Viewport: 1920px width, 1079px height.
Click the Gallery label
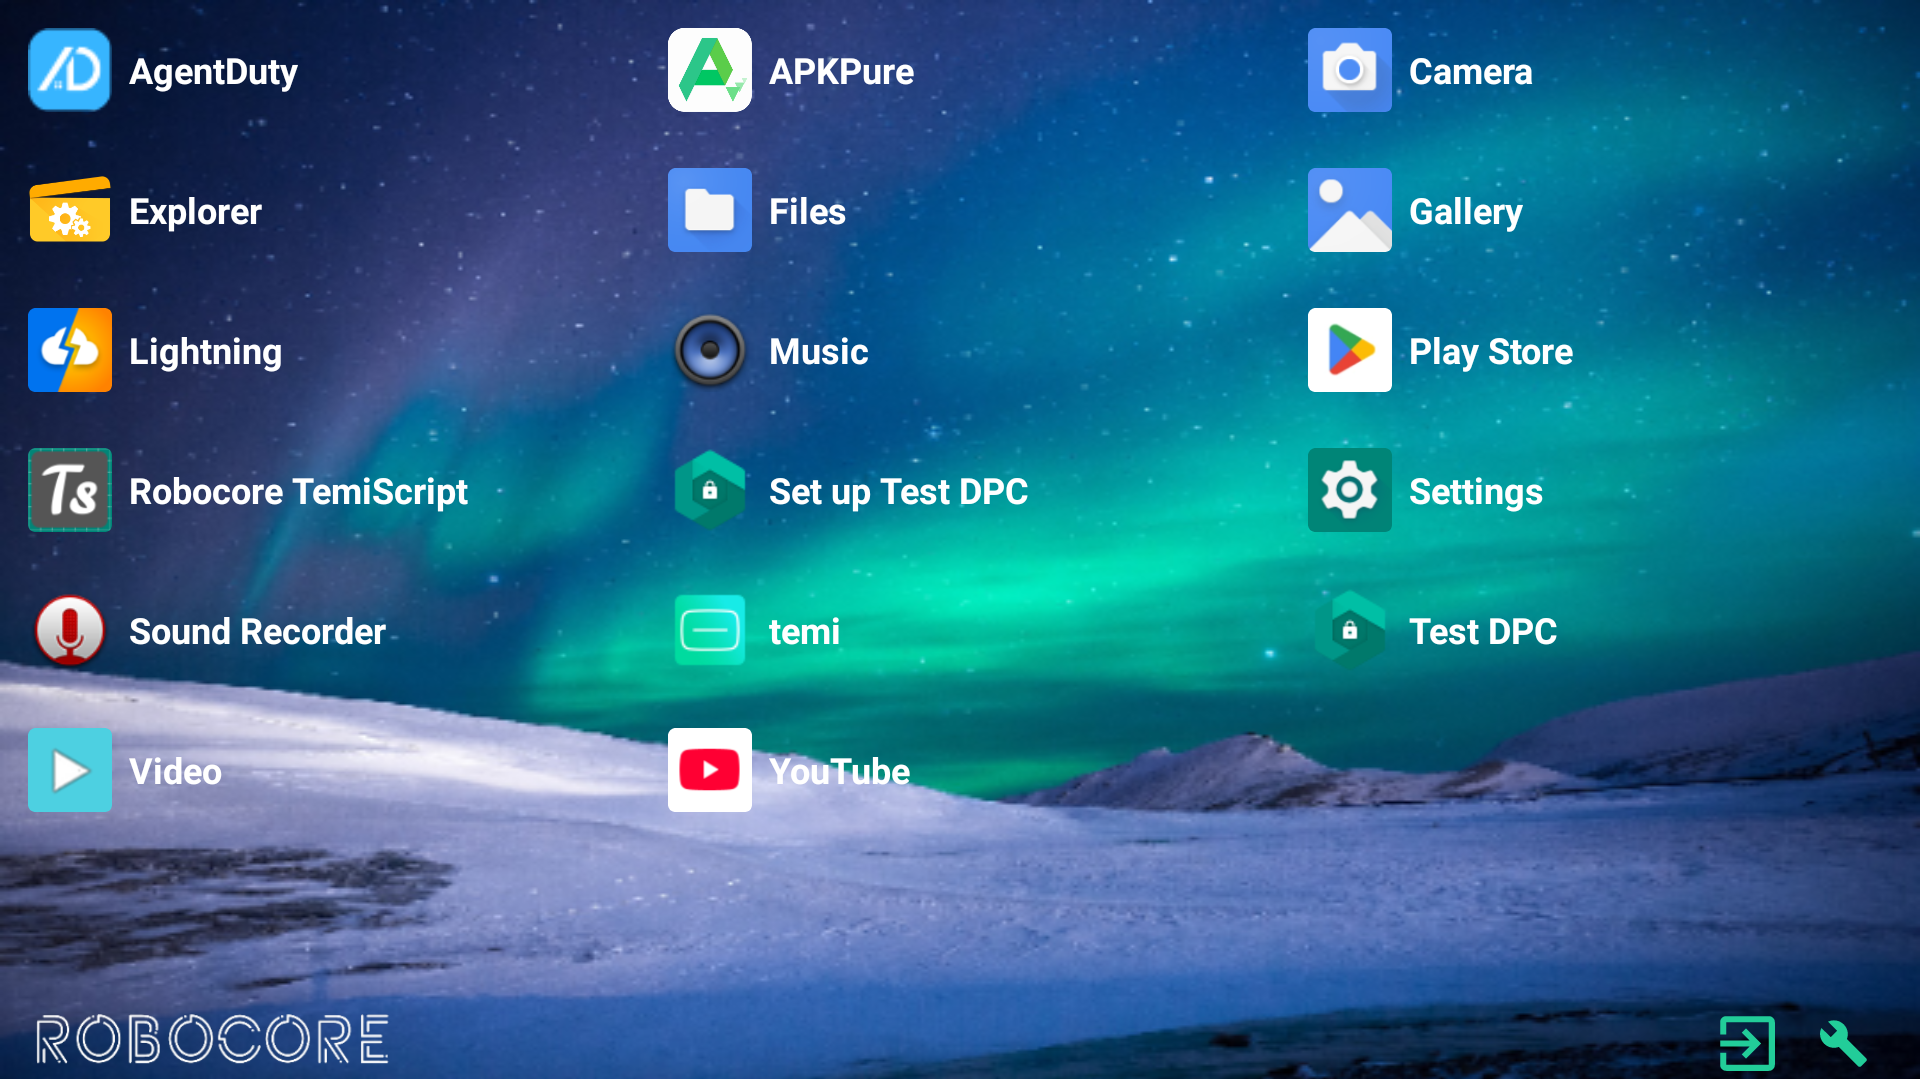[1466, 212]
